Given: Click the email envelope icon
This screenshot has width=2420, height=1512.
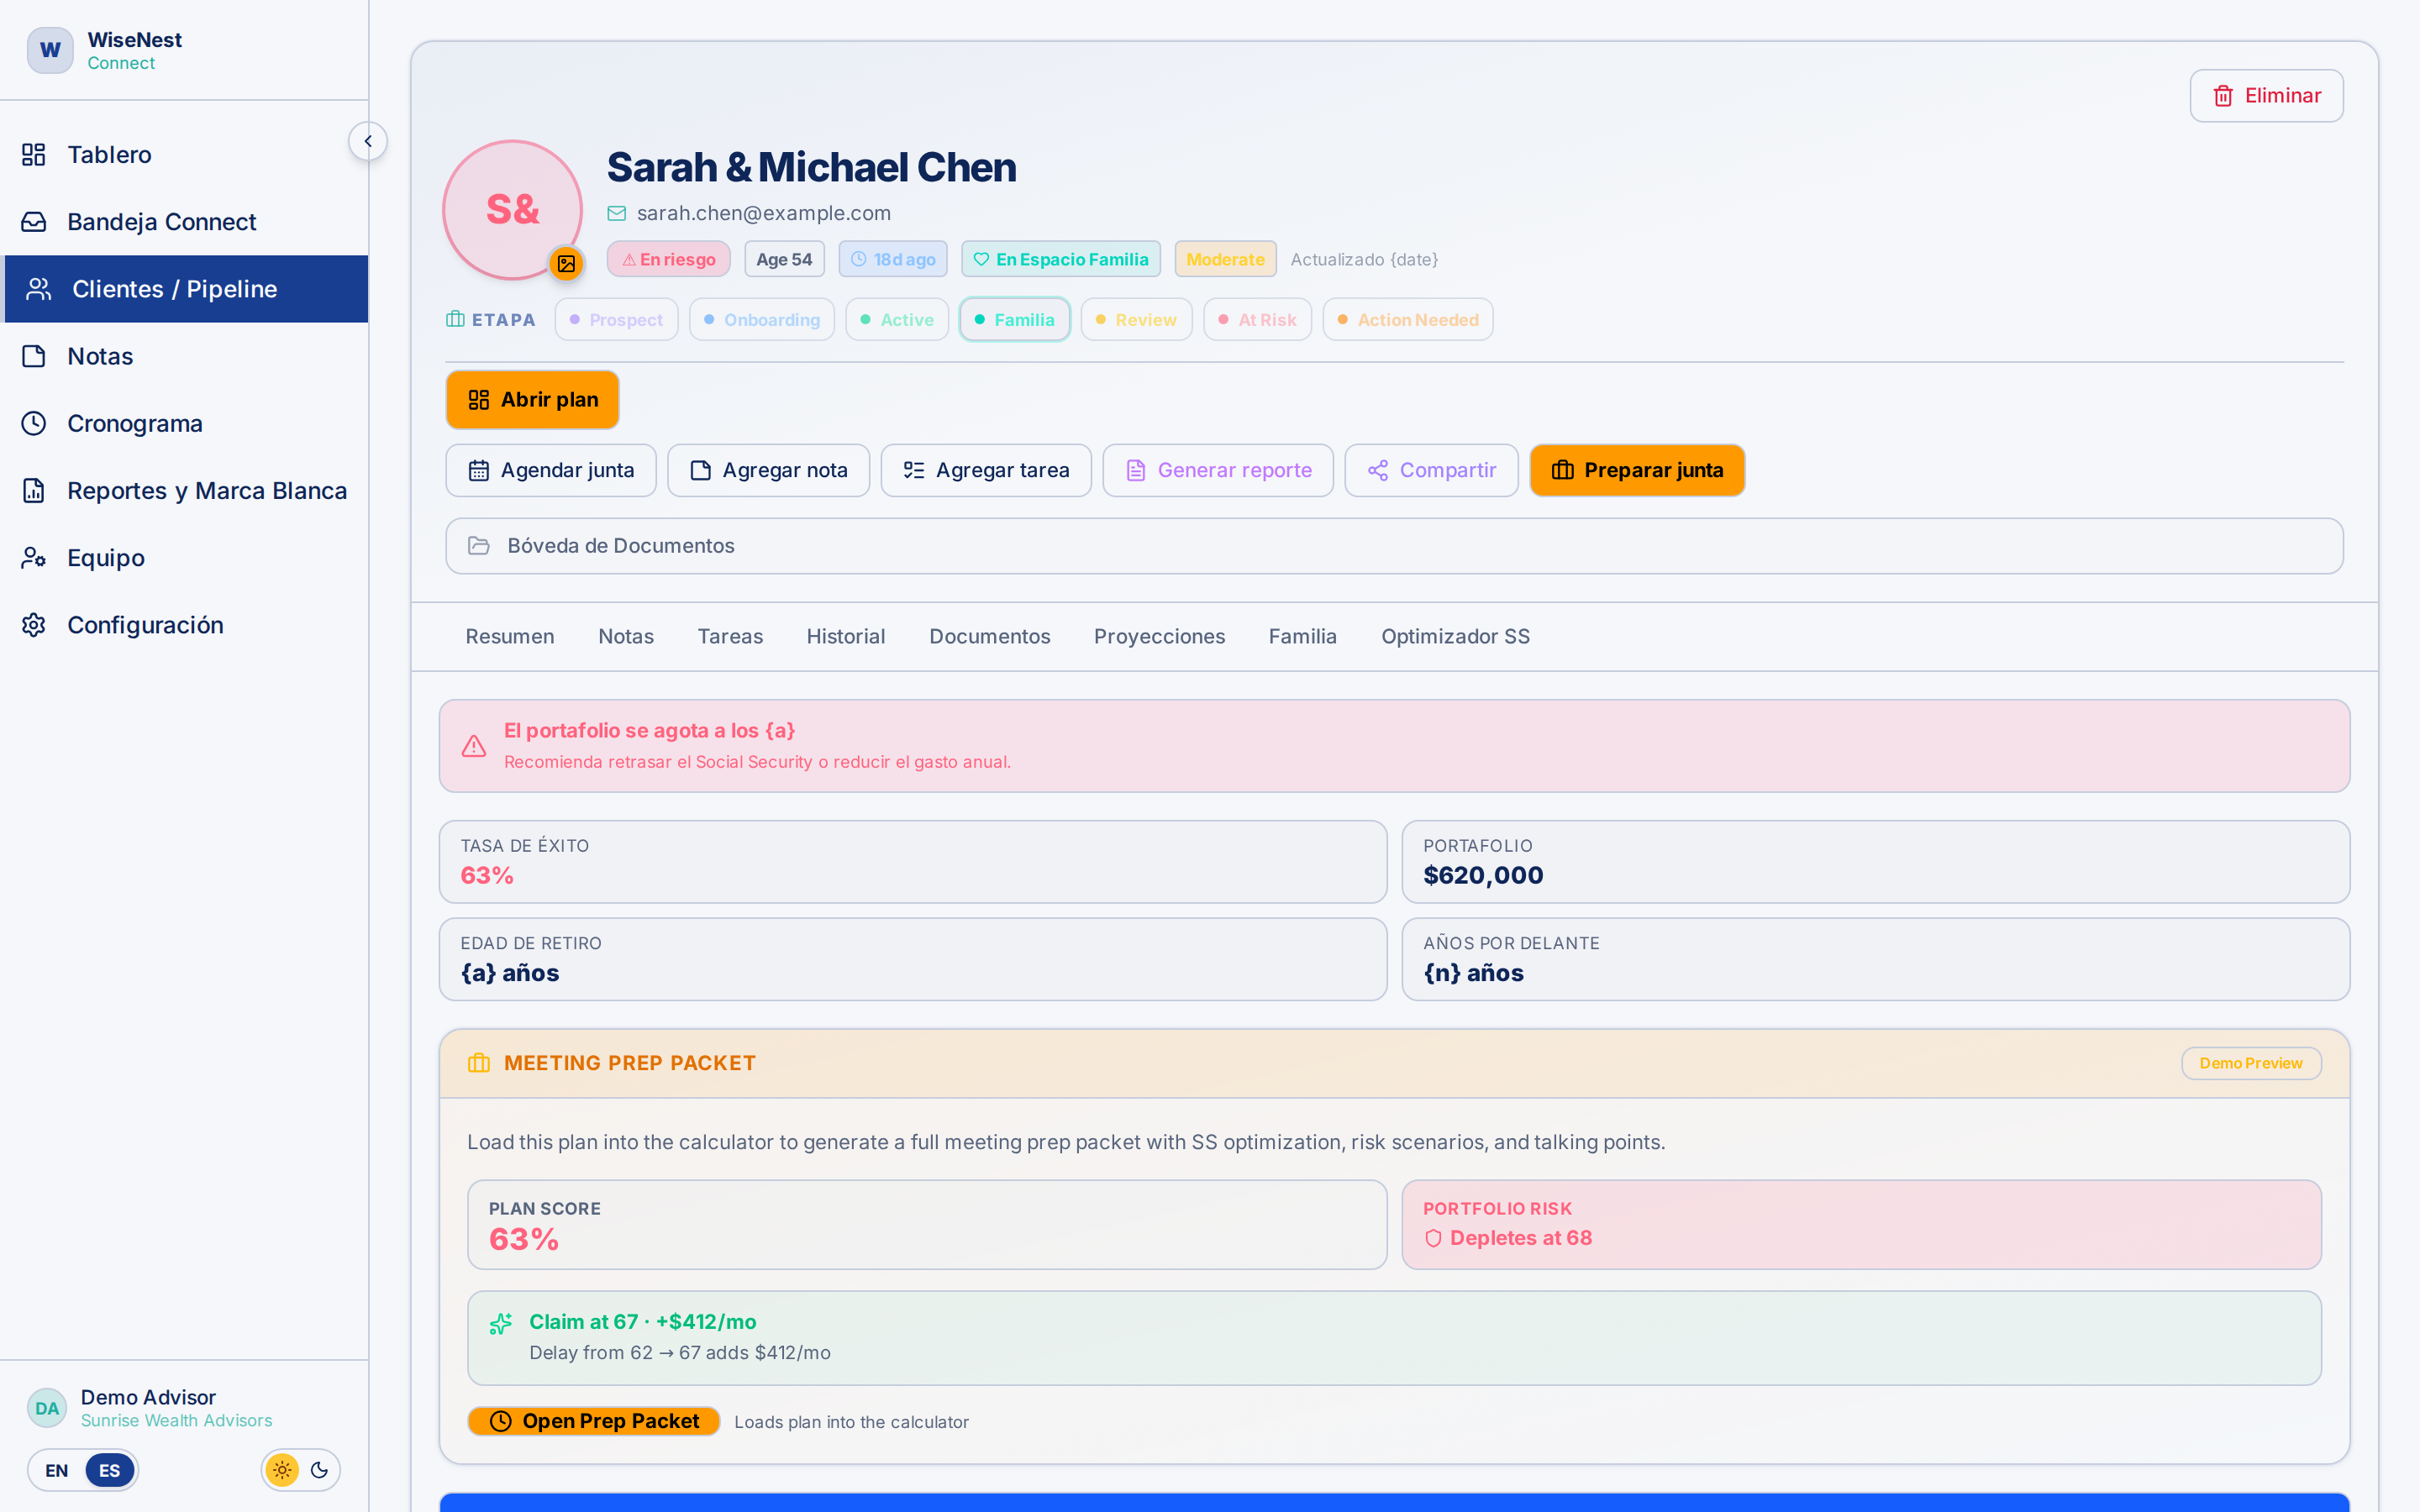Looking at the screenshot, I should tap(617, 213).
